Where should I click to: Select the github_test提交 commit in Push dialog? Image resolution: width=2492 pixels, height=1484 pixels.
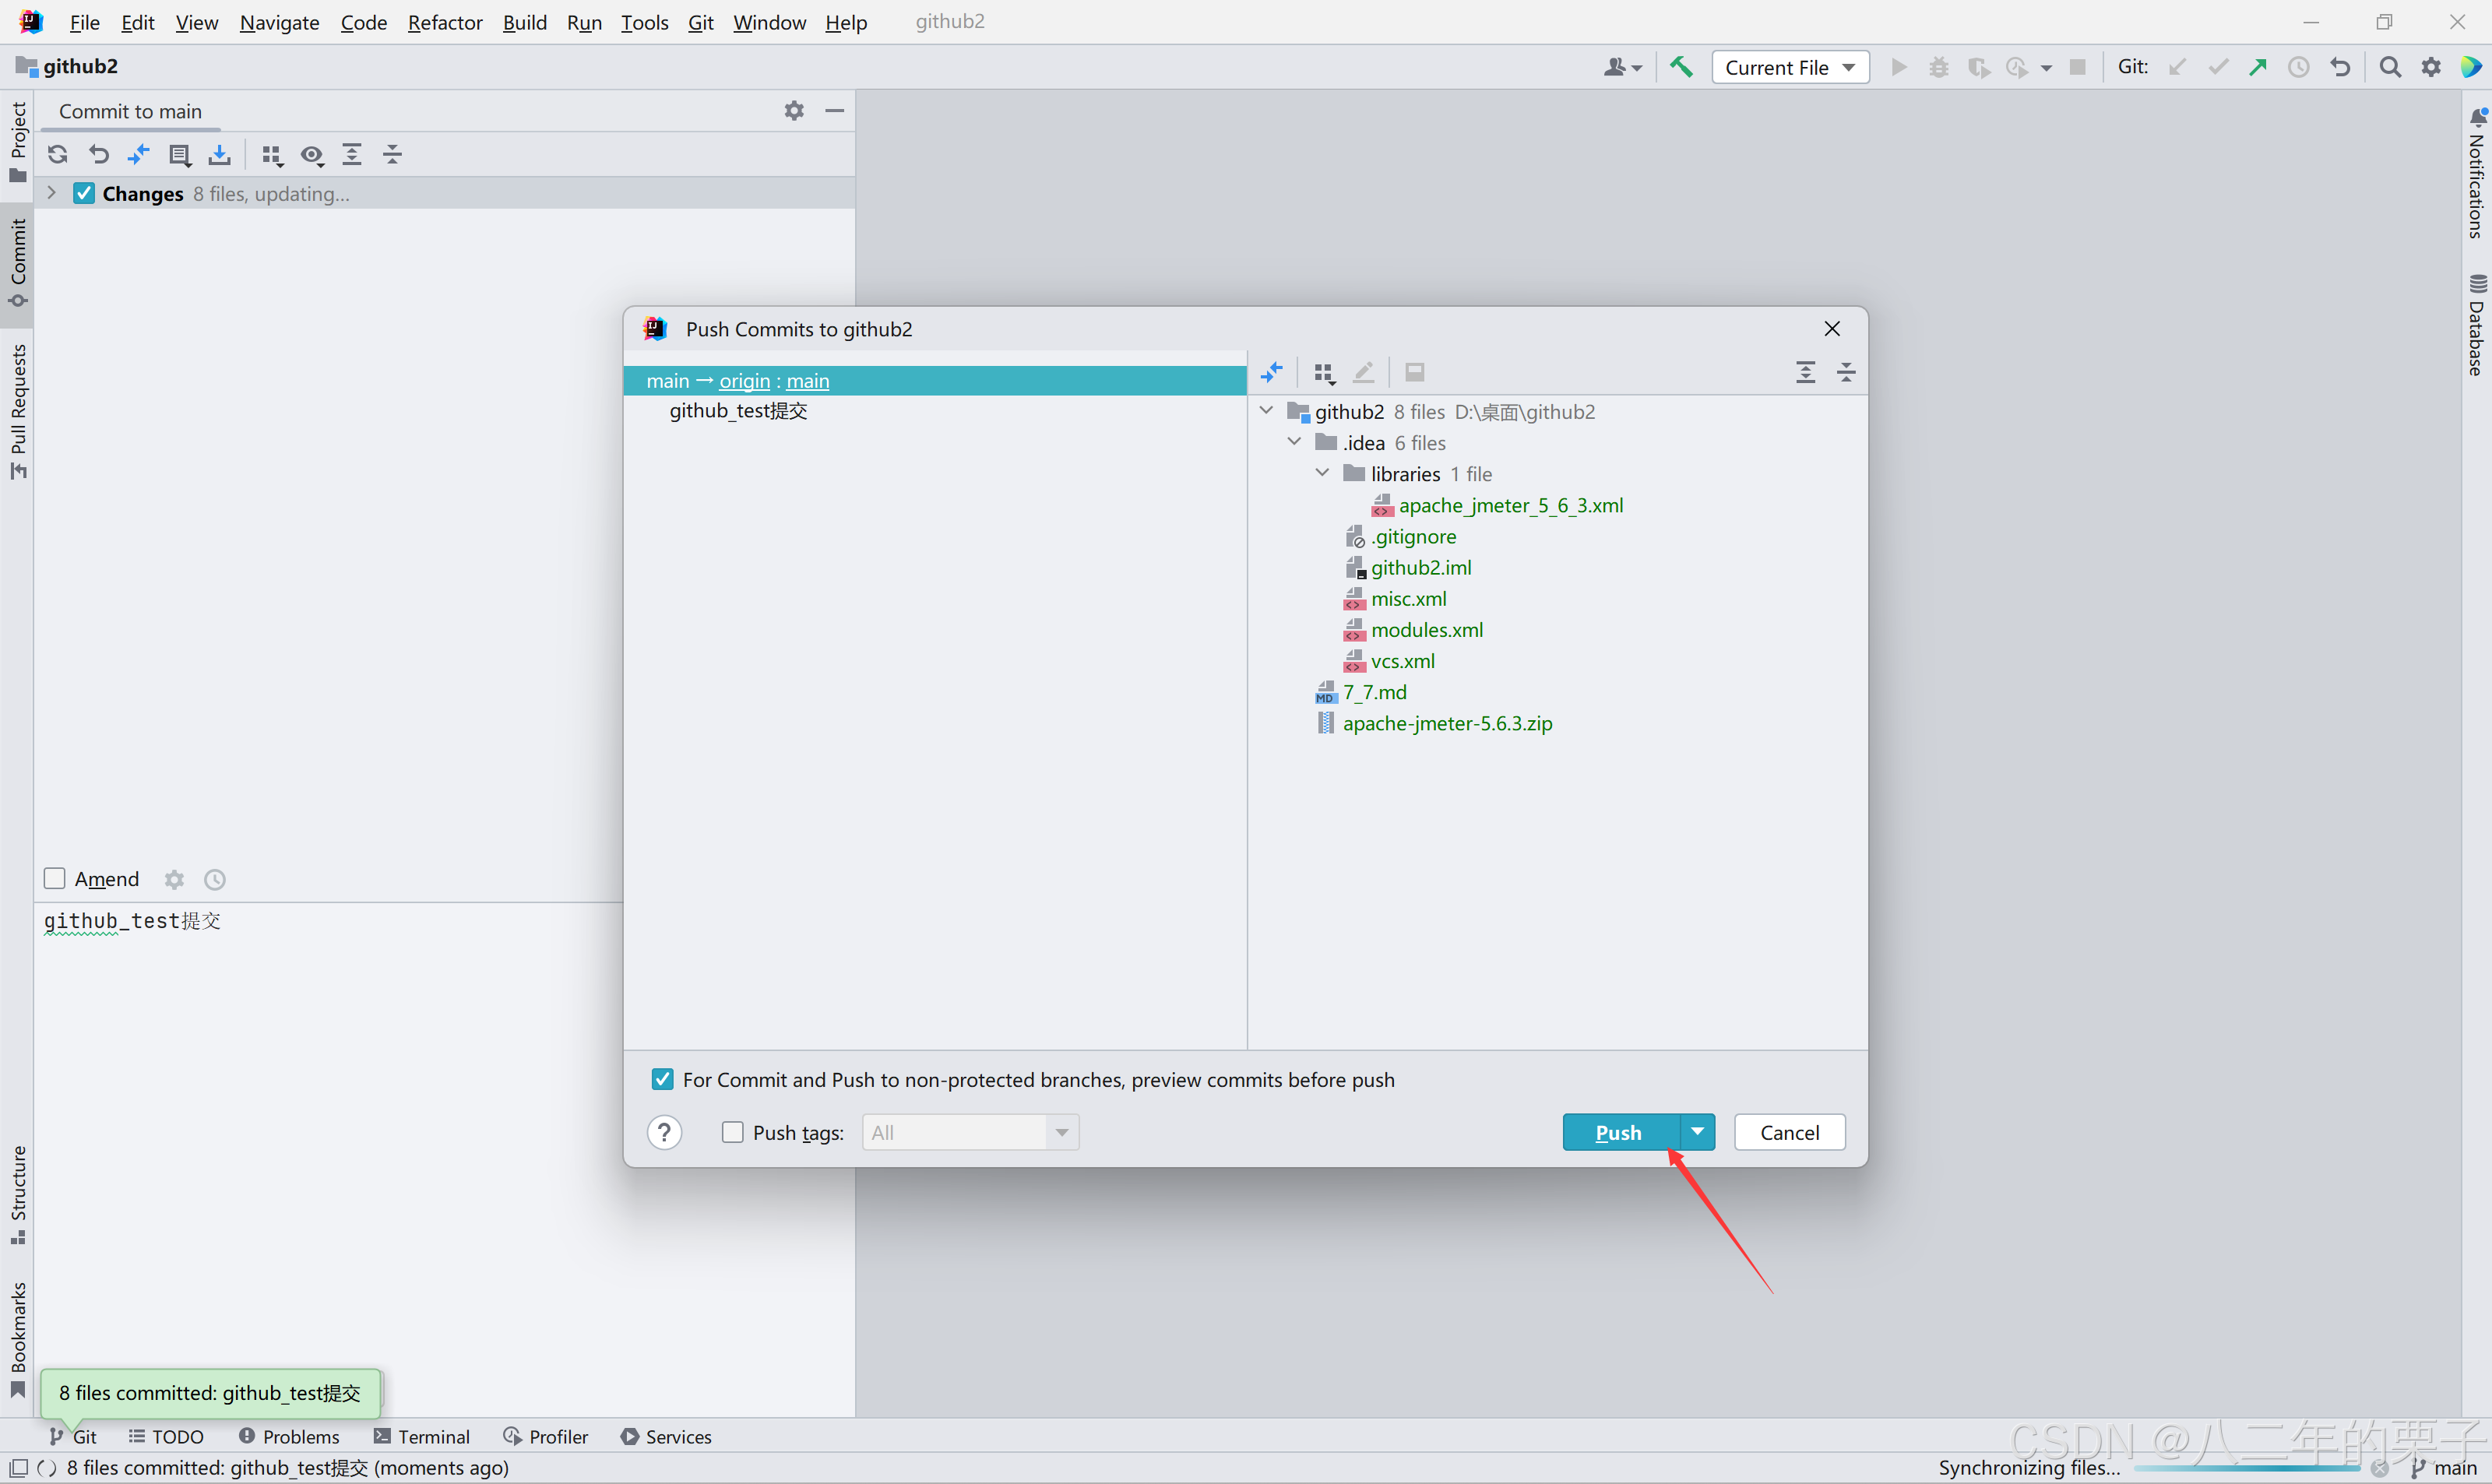pos(738,411)
